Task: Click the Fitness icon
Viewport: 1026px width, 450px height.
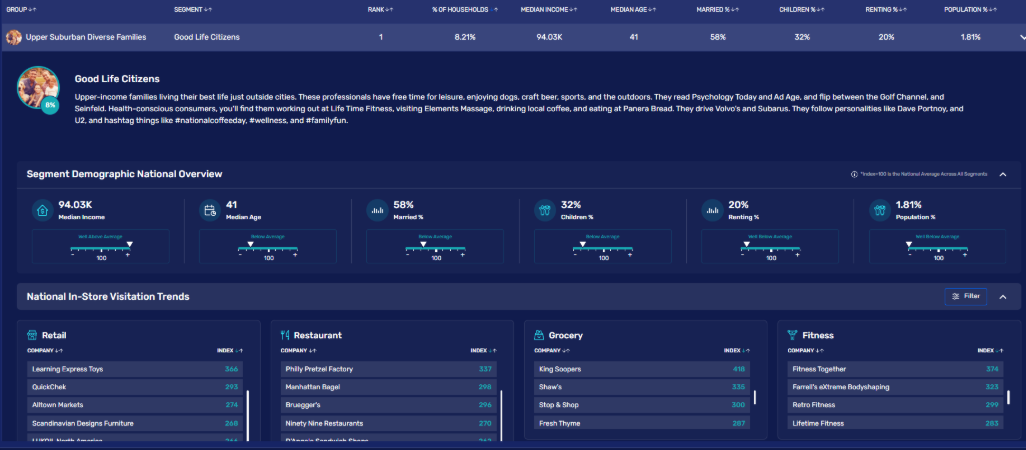Action: click(x=792, y=335)
